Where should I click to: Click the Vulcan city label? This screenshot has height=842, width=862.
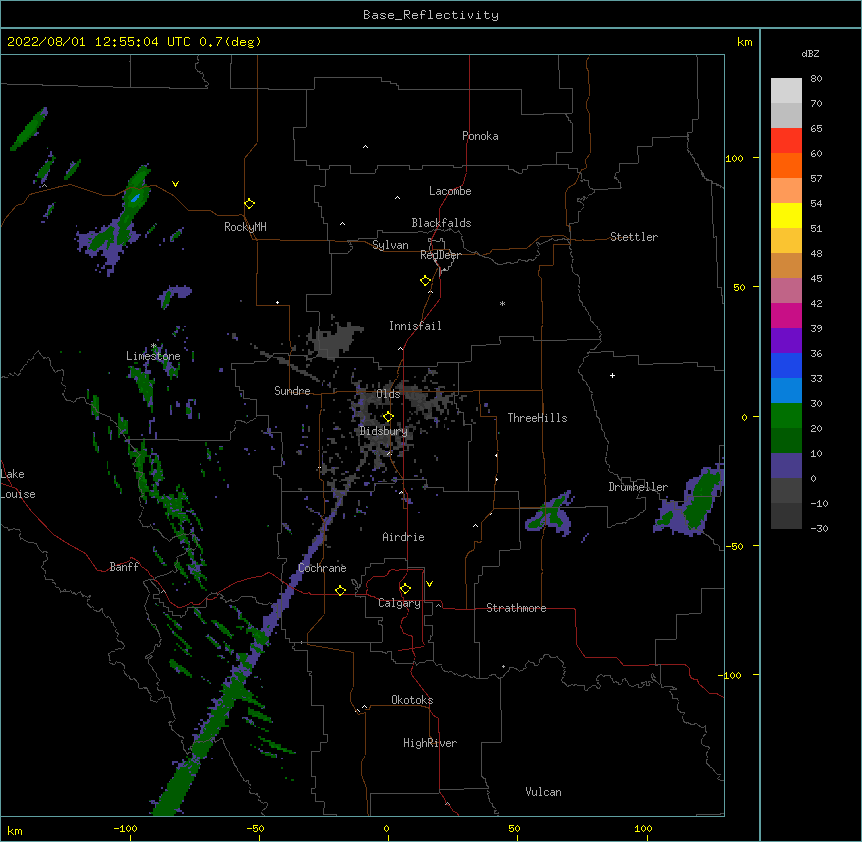click(x=543, y=792)
